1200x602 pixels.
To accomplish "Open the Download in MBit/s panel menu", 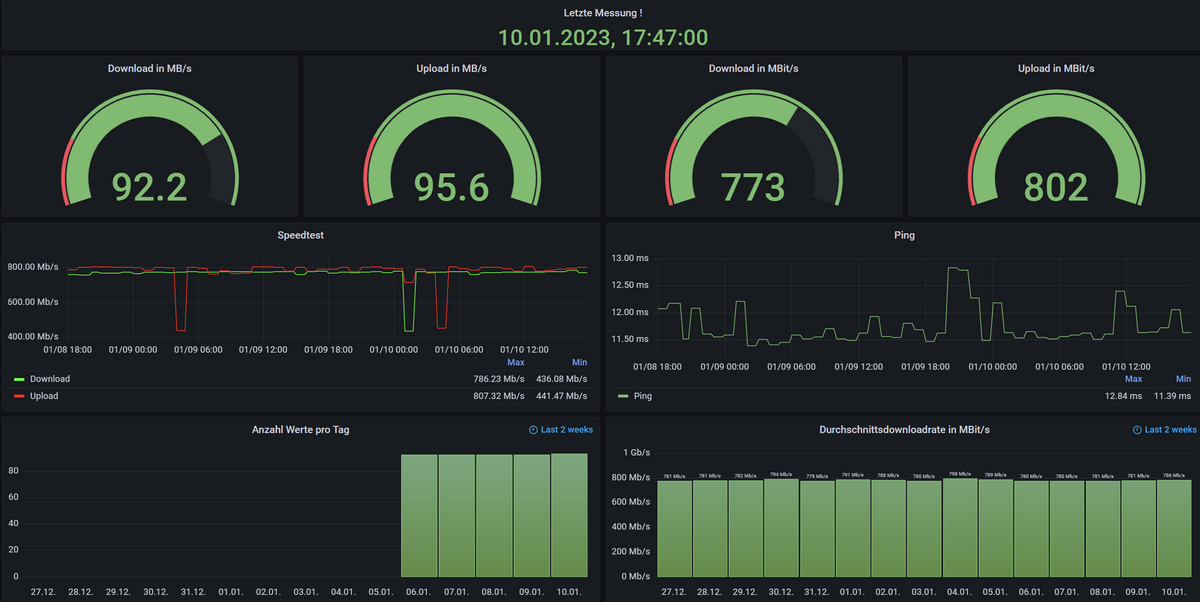I will (753, 68).
